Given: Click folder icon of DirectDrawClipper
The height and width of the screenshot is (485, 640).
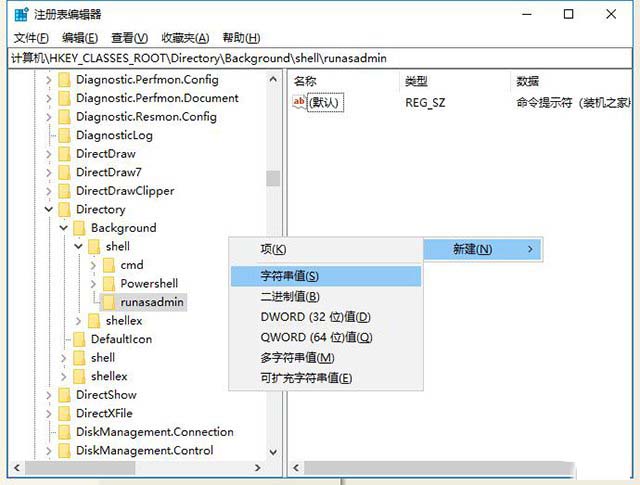Looking at the screenshot, I should click(x=64, y=191).
